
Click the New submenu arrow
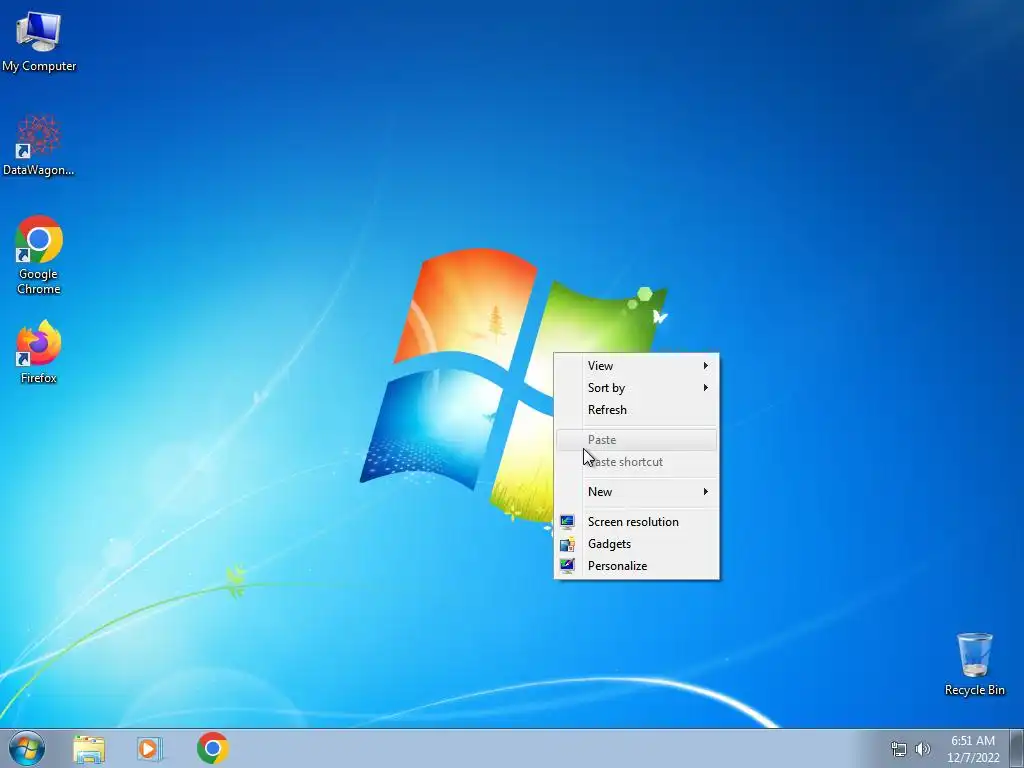(705, 492)
